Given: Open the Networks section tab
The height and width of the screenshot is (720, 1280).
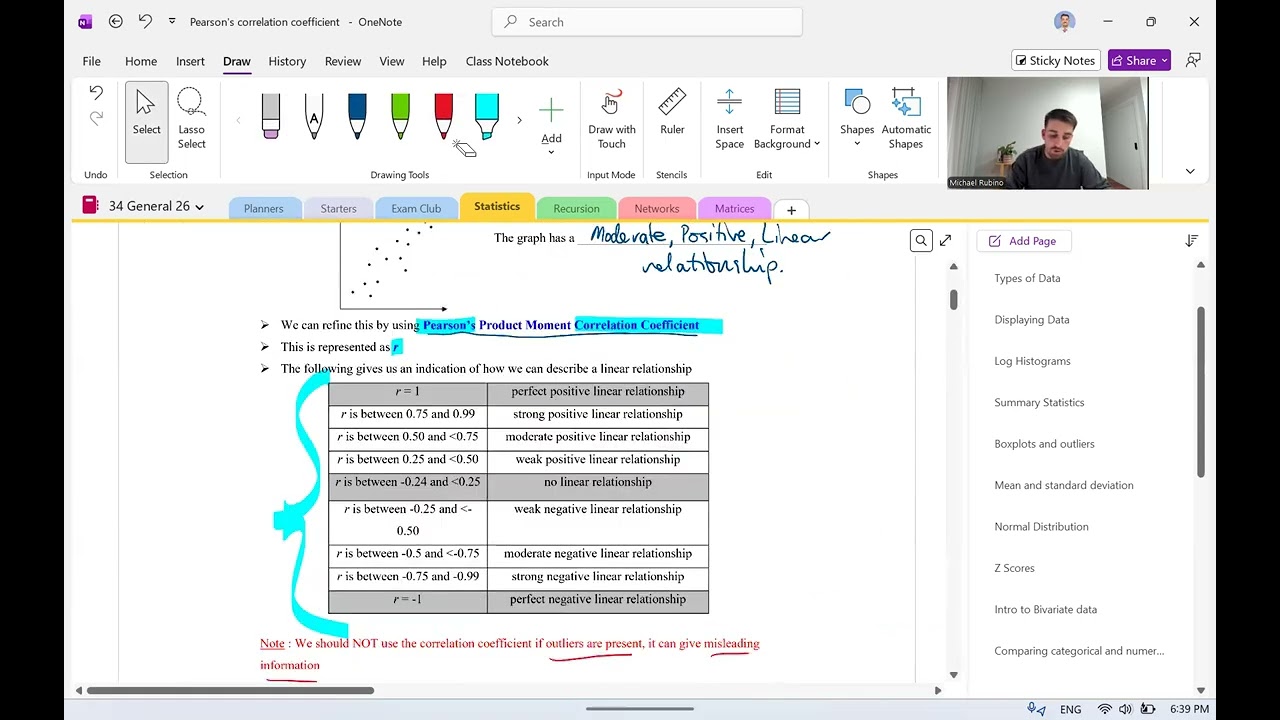Looking at the screenshot, I should pyautogui.click(x=657, y=209).
